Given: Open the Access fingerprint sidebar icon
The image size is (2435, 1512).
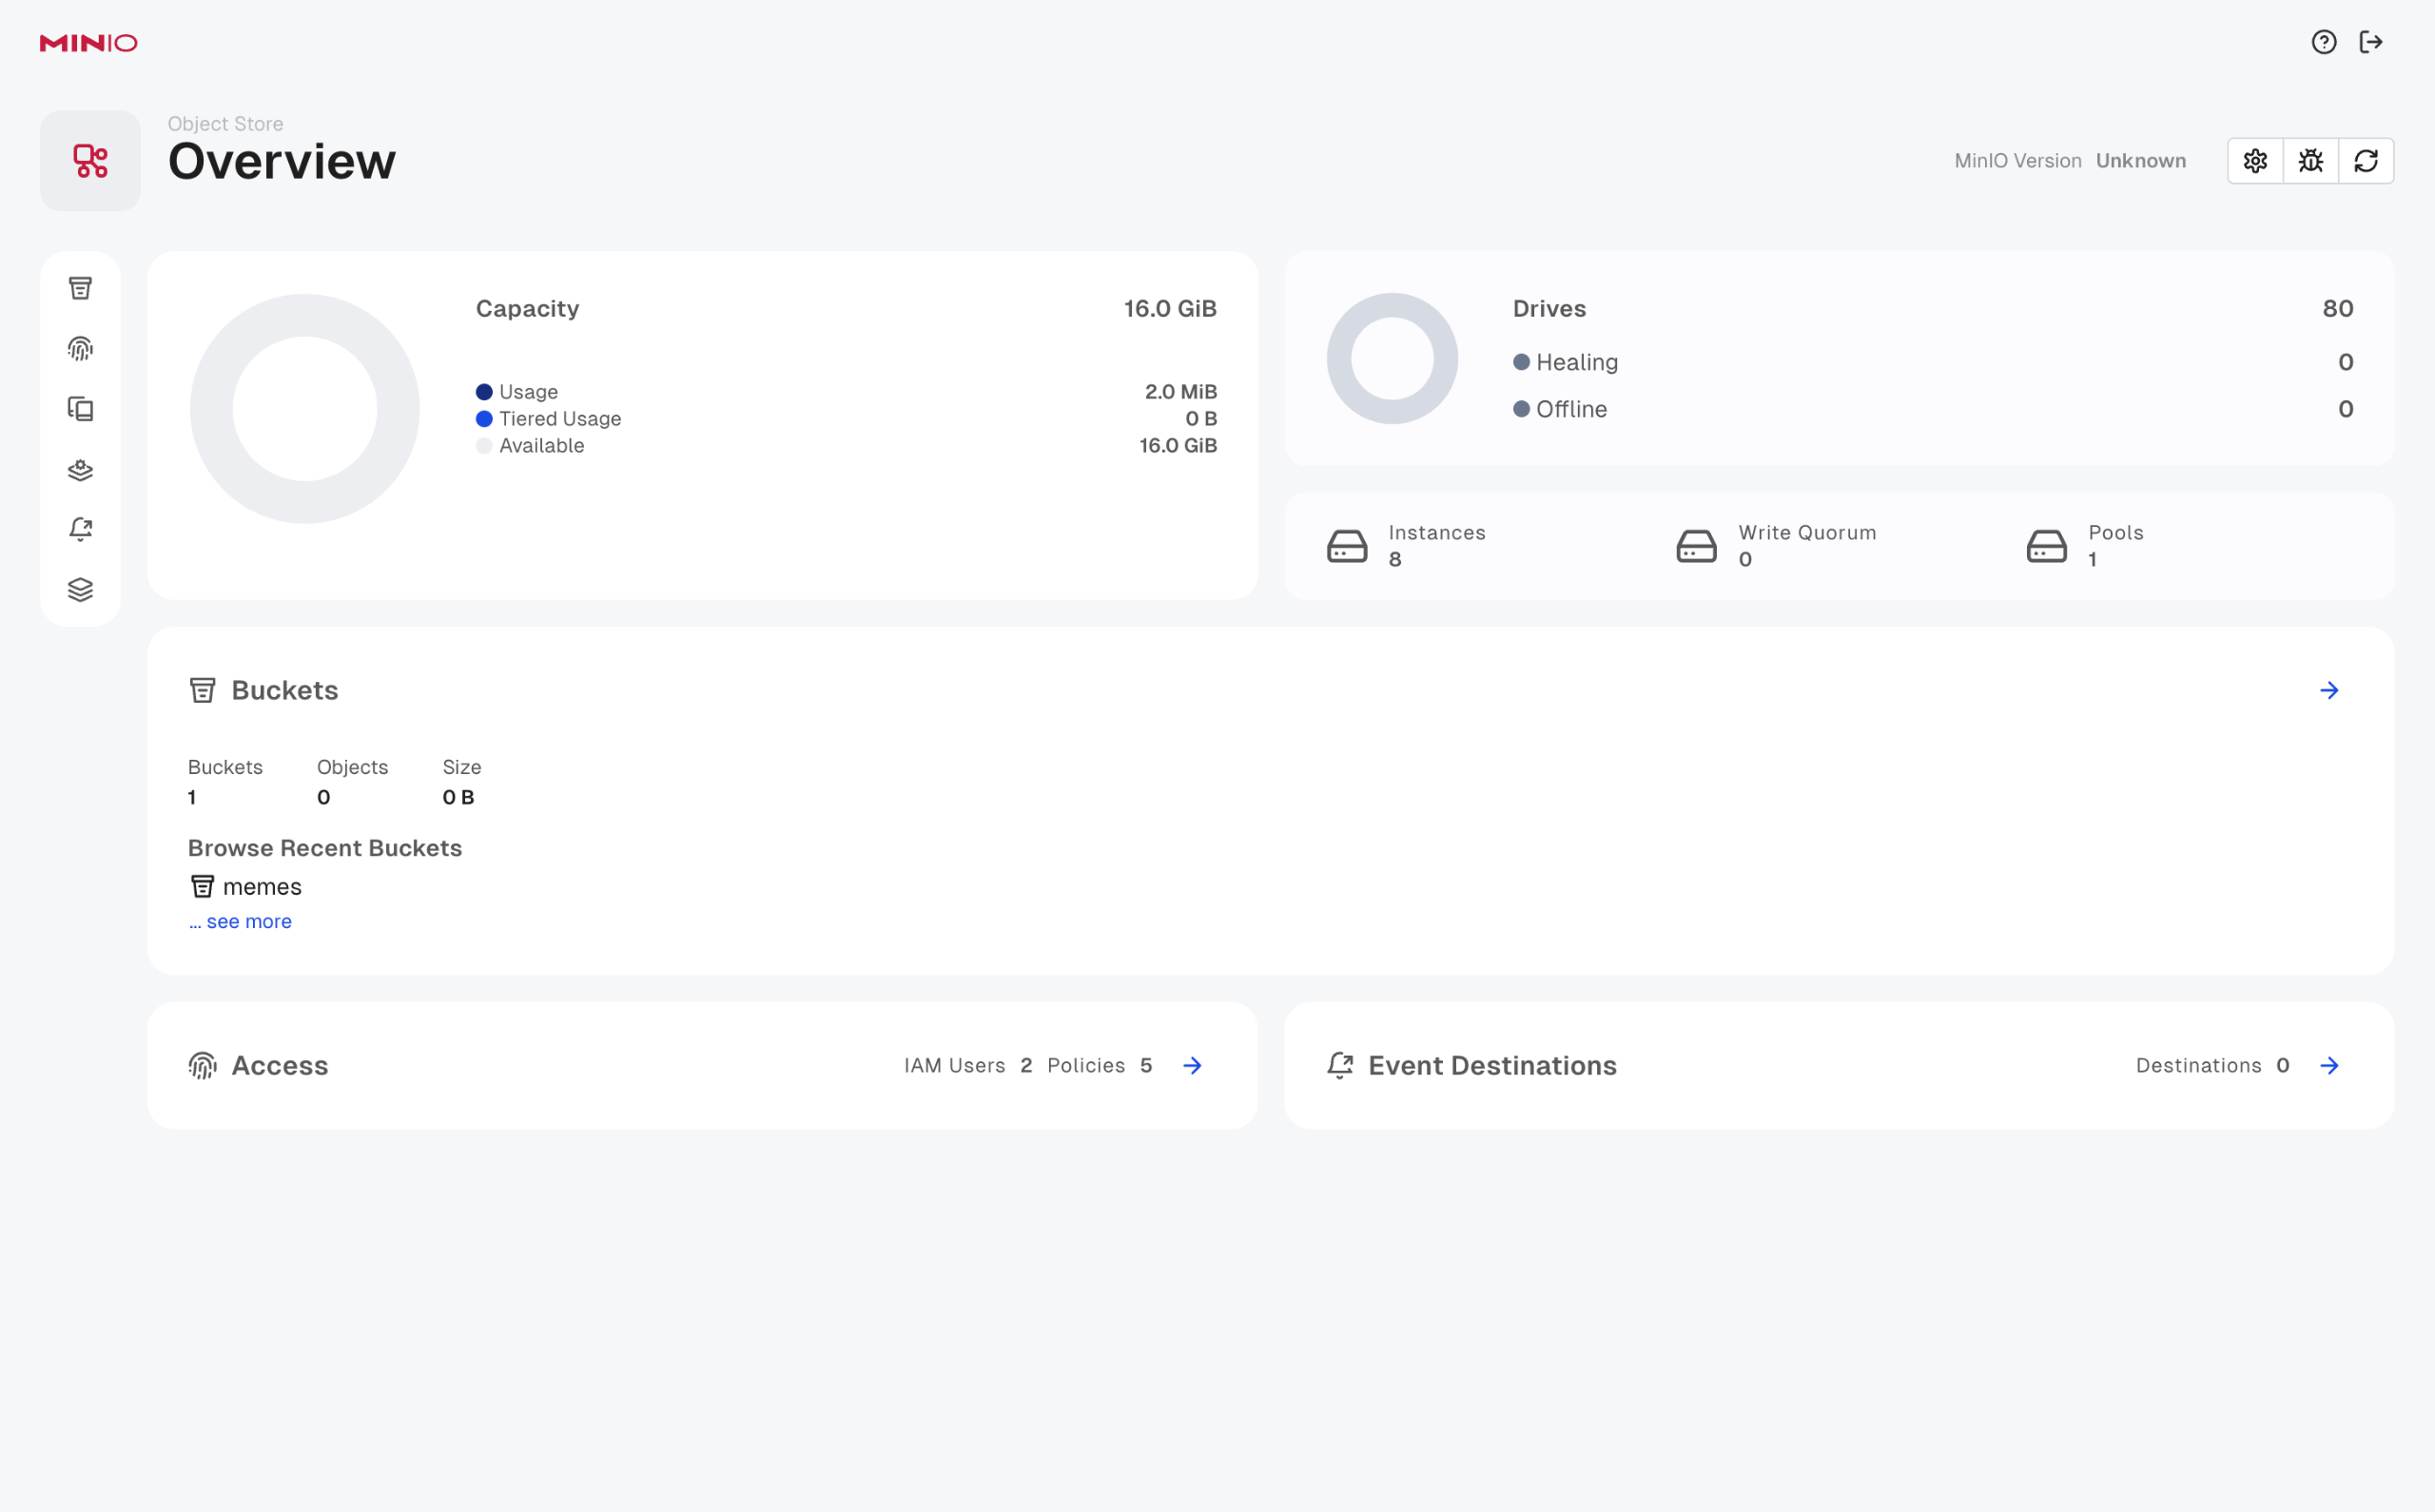Looking at the screenshot, I should click(80, 349).
